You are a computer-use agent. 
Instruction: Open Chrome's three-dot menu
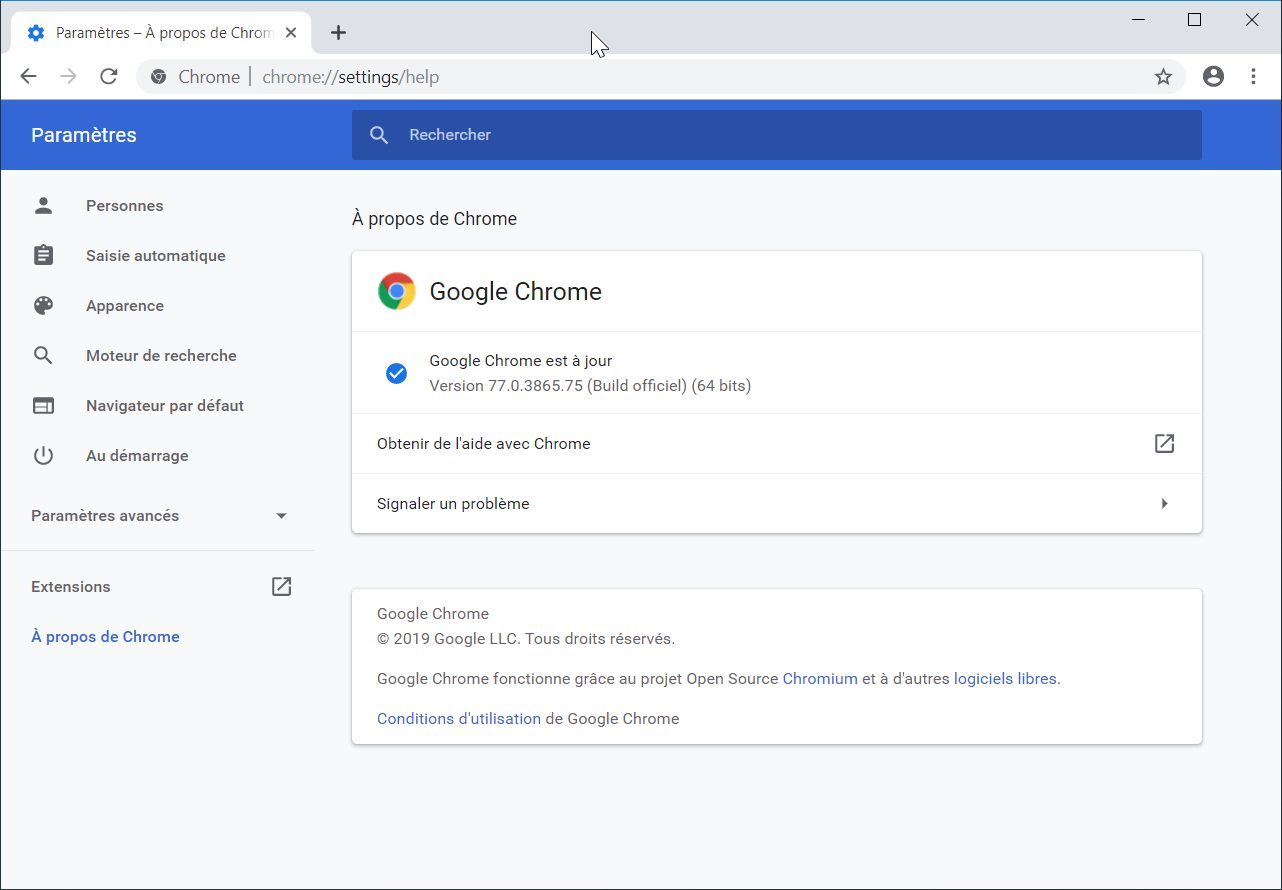pos(1253,76)
